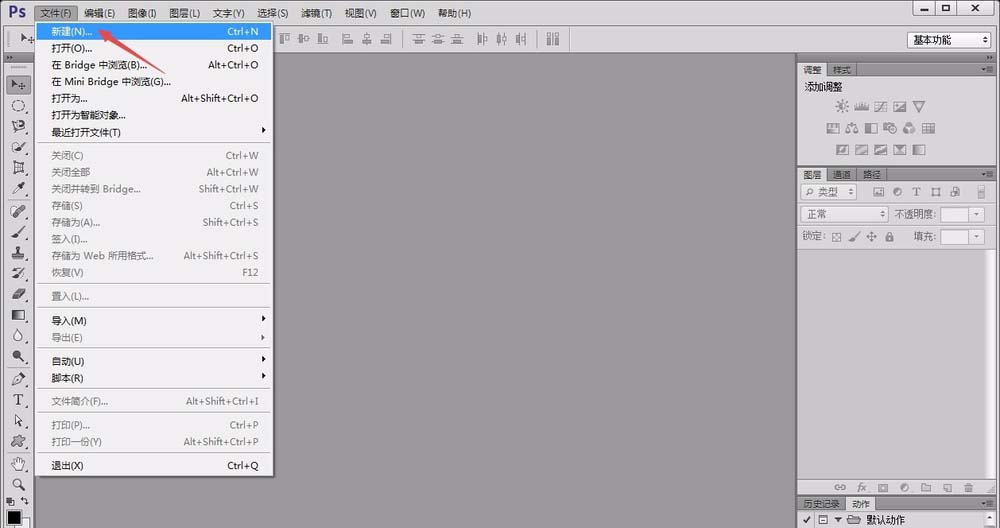Add a Channel Mixer adjustment
Image resolution: width=1000 pixels, height=528 pixels.
pos(909,128)
